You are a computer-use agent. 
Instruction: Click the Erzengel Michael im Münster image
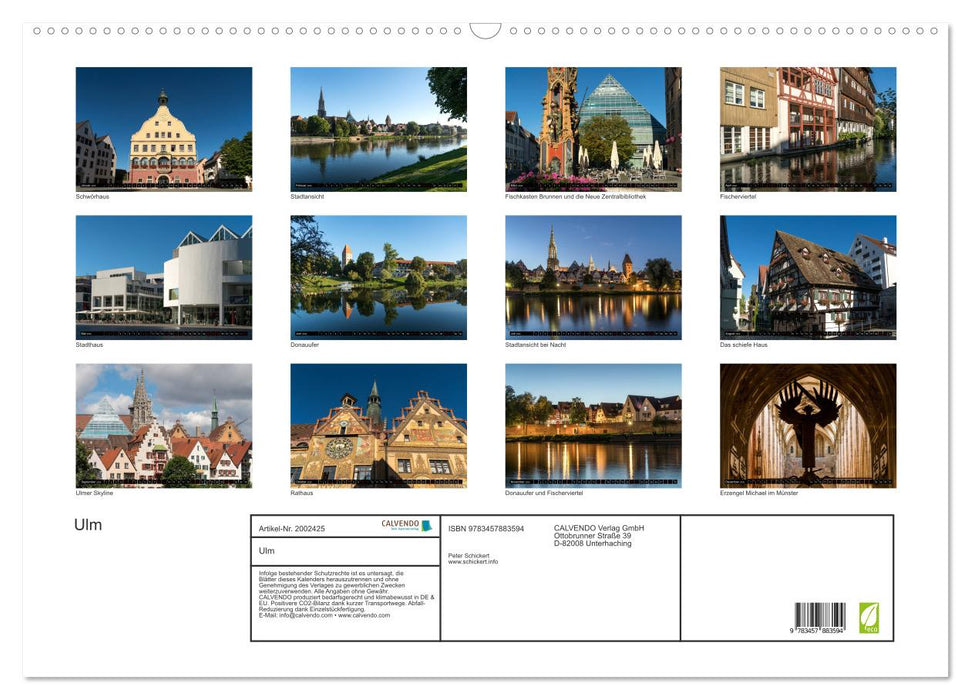tap(808, 425)
